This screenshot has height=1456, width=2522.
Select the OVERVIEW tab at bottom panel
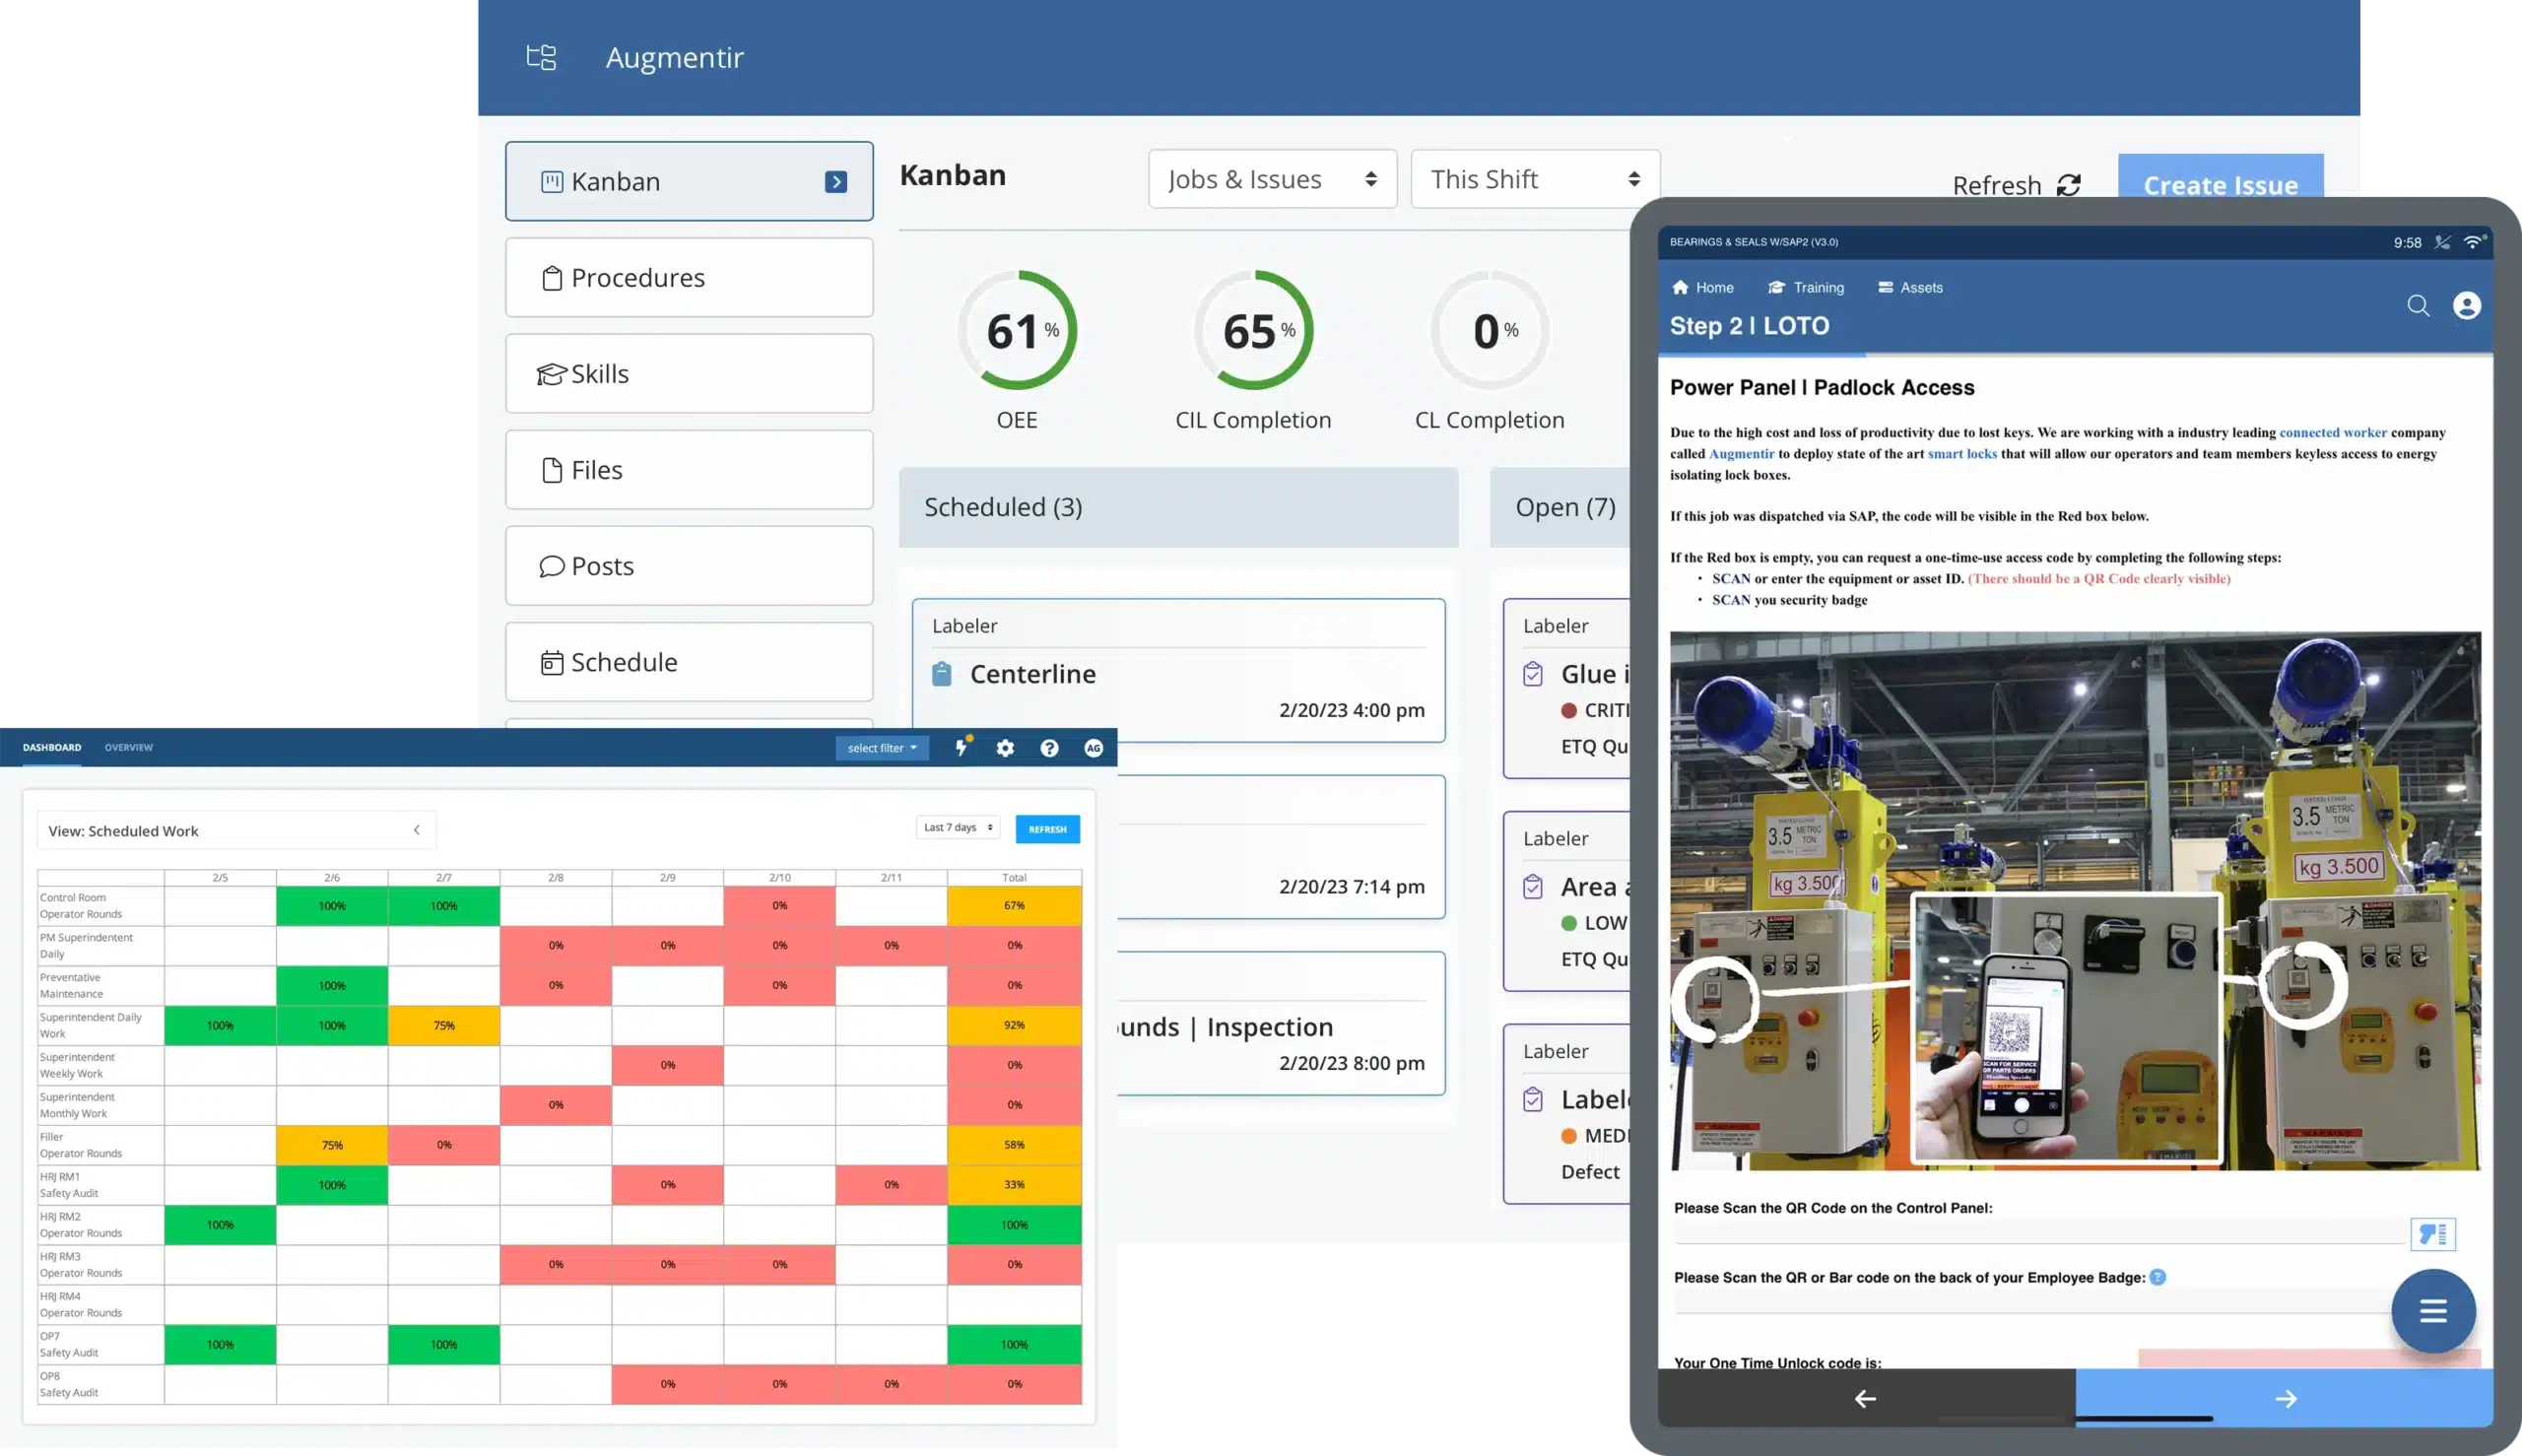coord(128,746)
